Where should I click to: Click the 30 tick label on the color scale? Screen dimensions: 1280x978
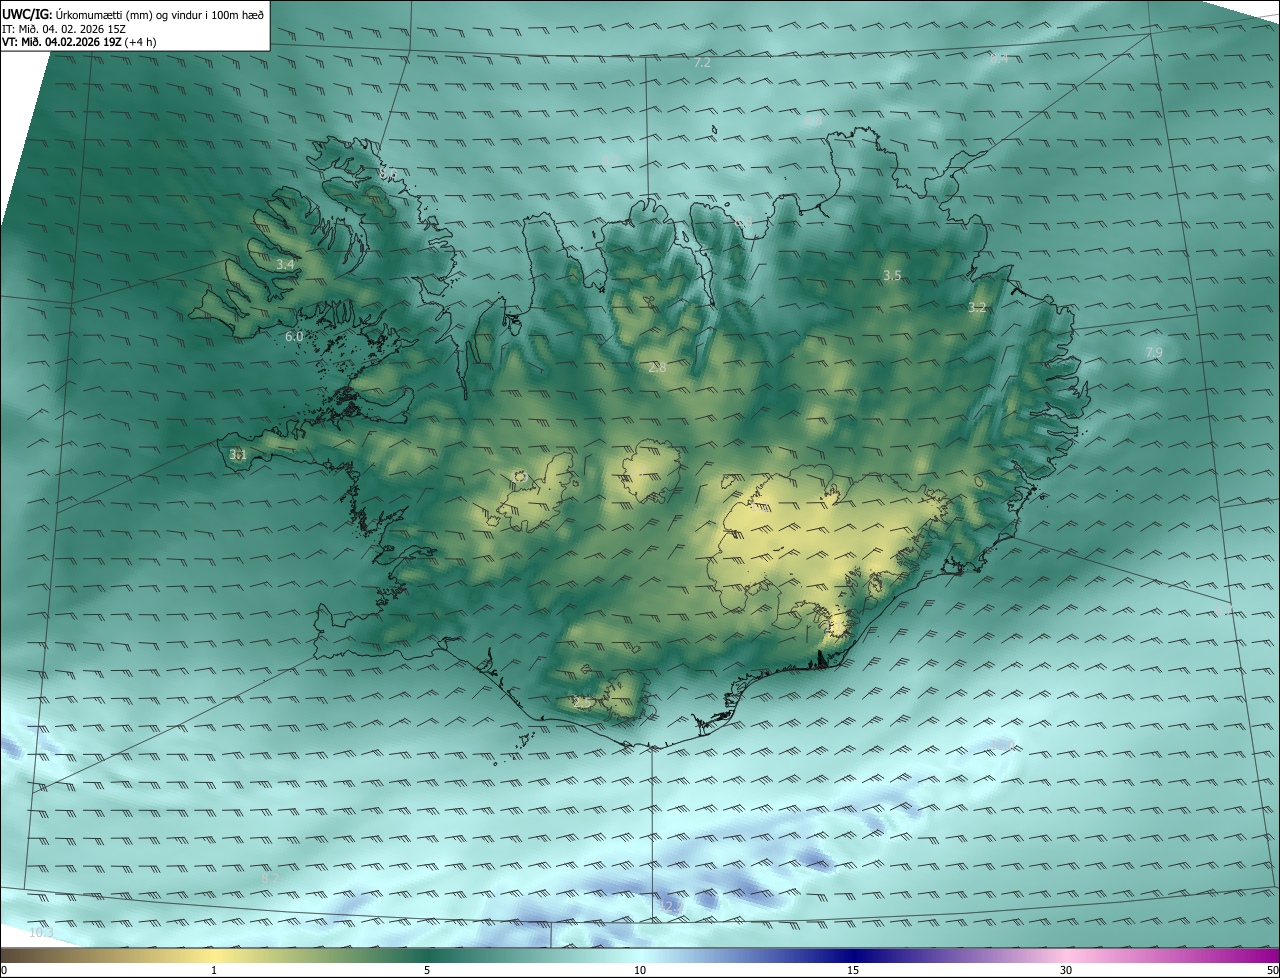pyautogui.click(x=1066, y=970)
